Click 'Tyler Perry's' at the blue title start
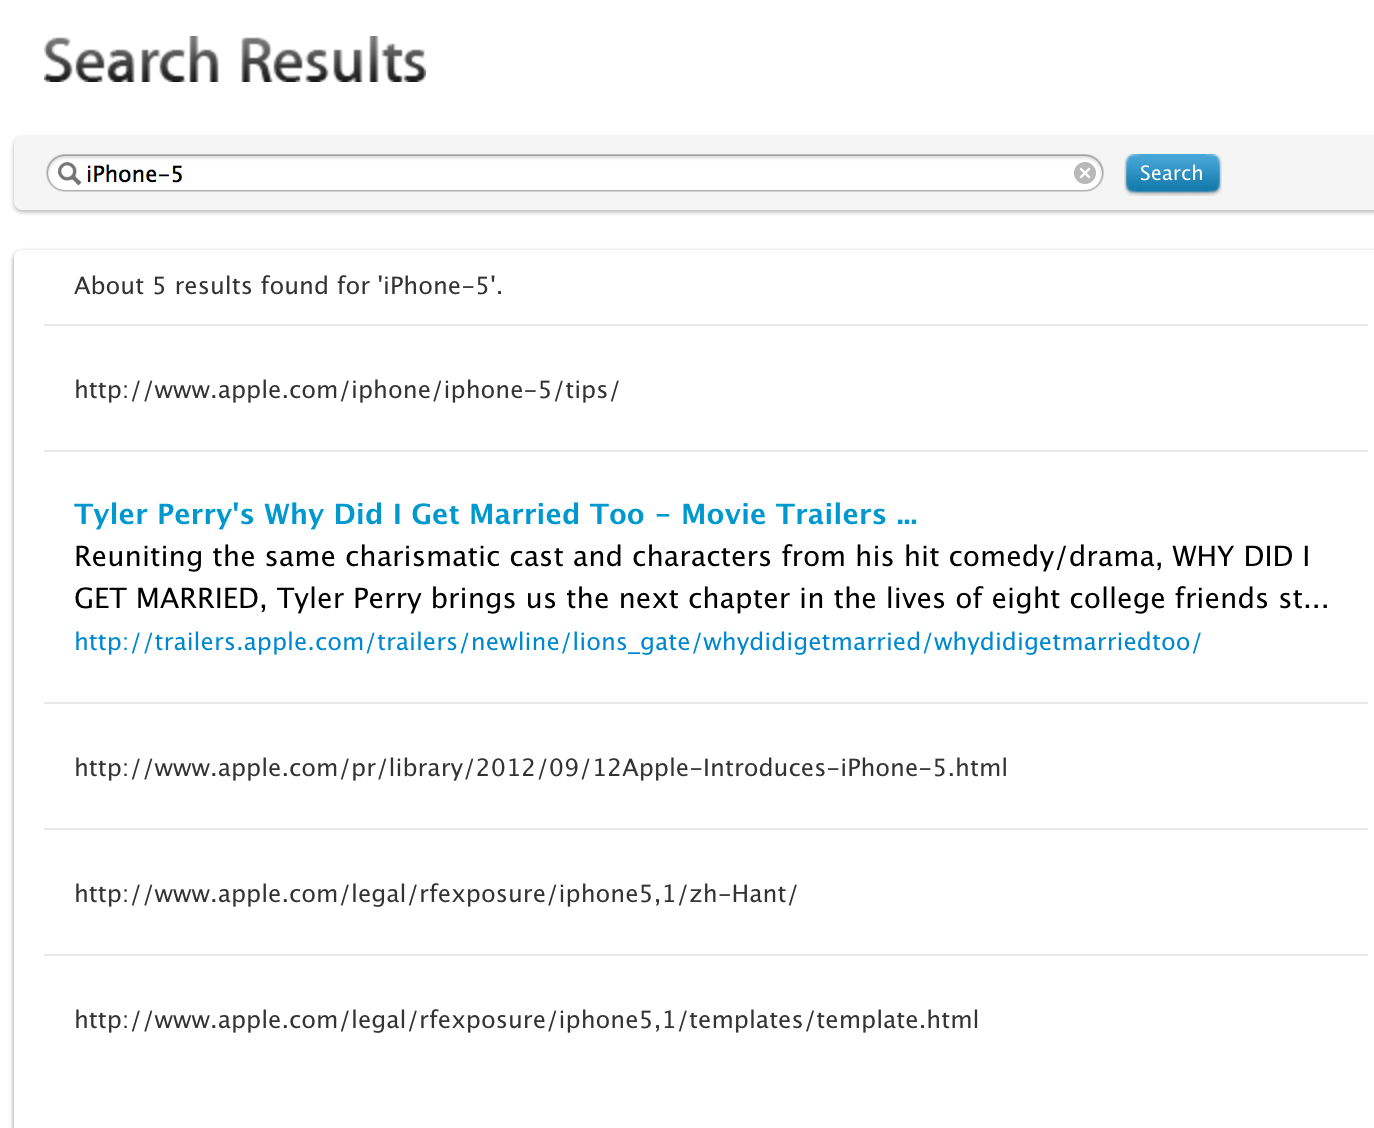This screenshot has height=1128, width=1374. 164,514
